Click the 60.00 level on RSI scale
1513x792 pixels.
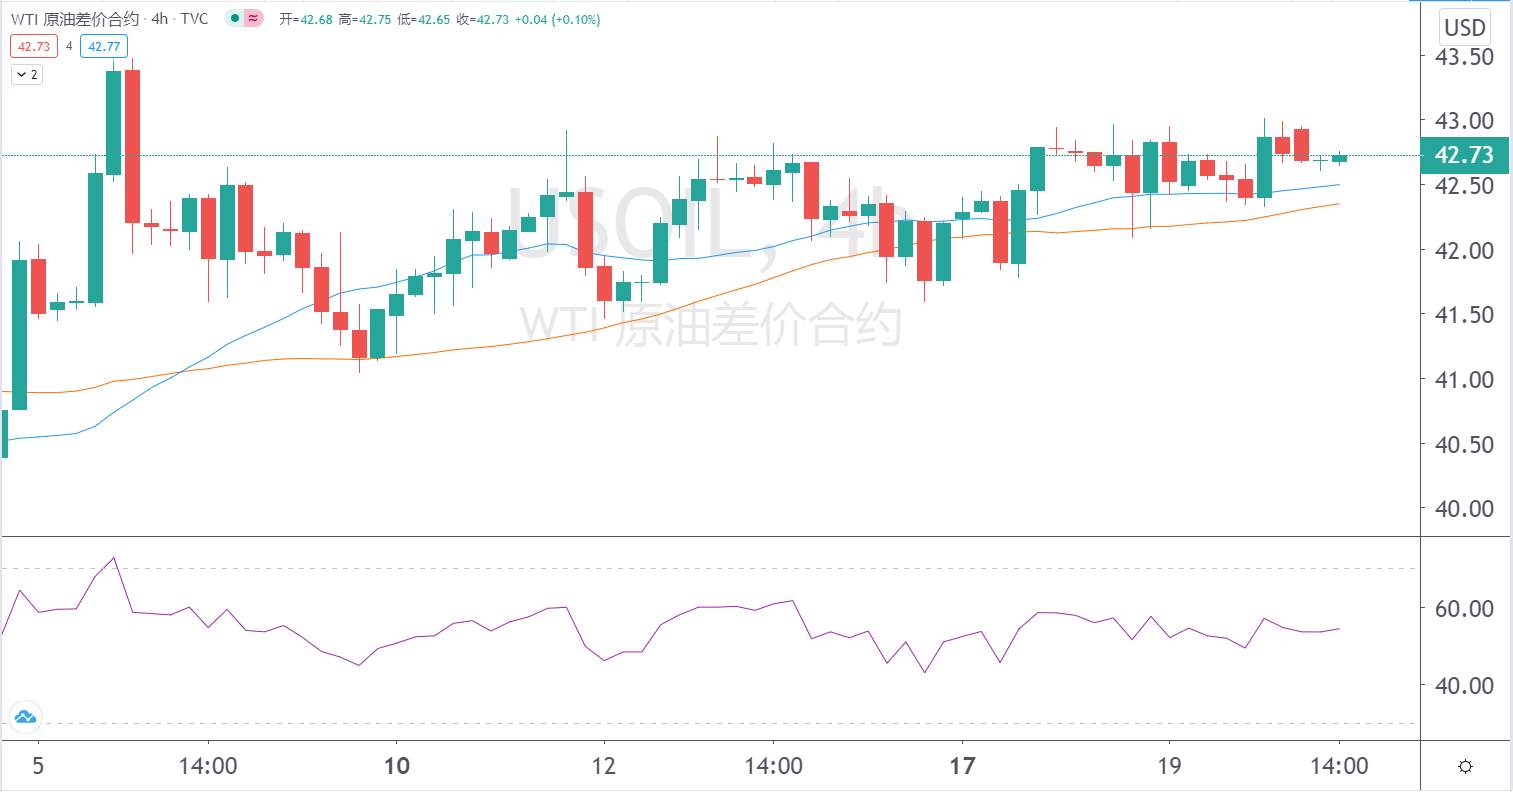pos(1464,609)
